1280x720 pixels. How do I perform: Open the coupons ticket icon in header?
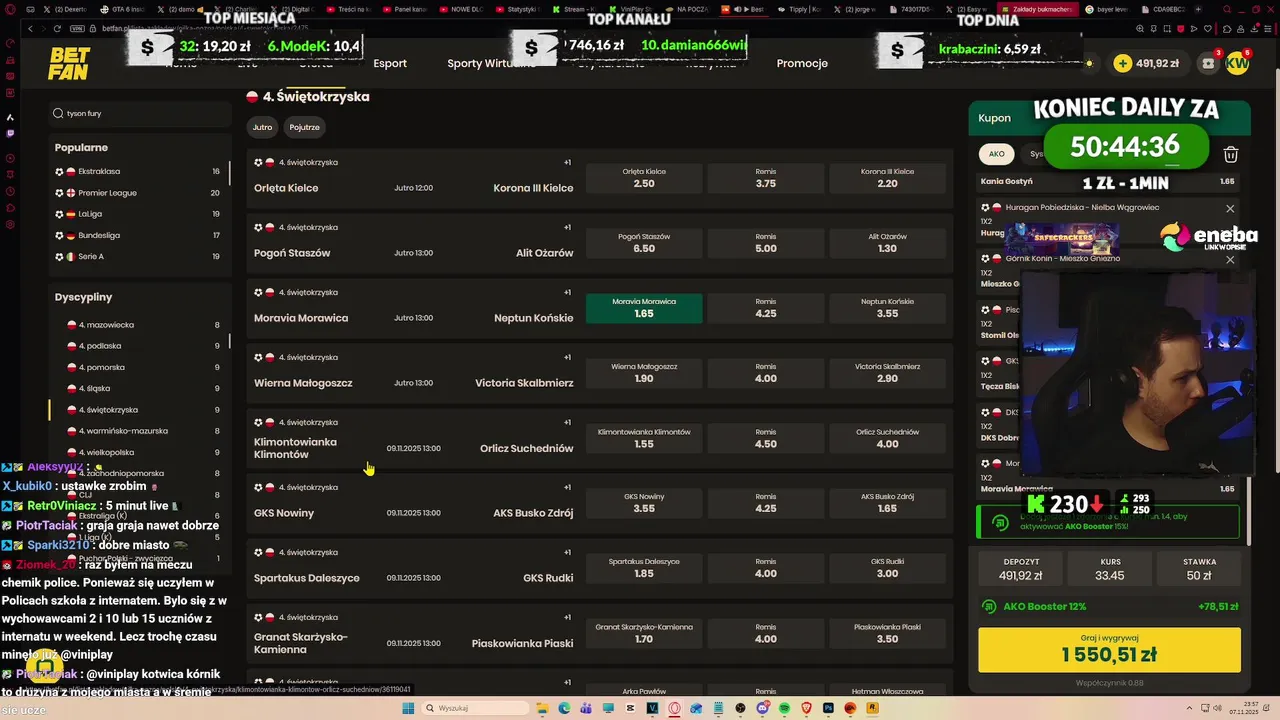click(1209, 63)
